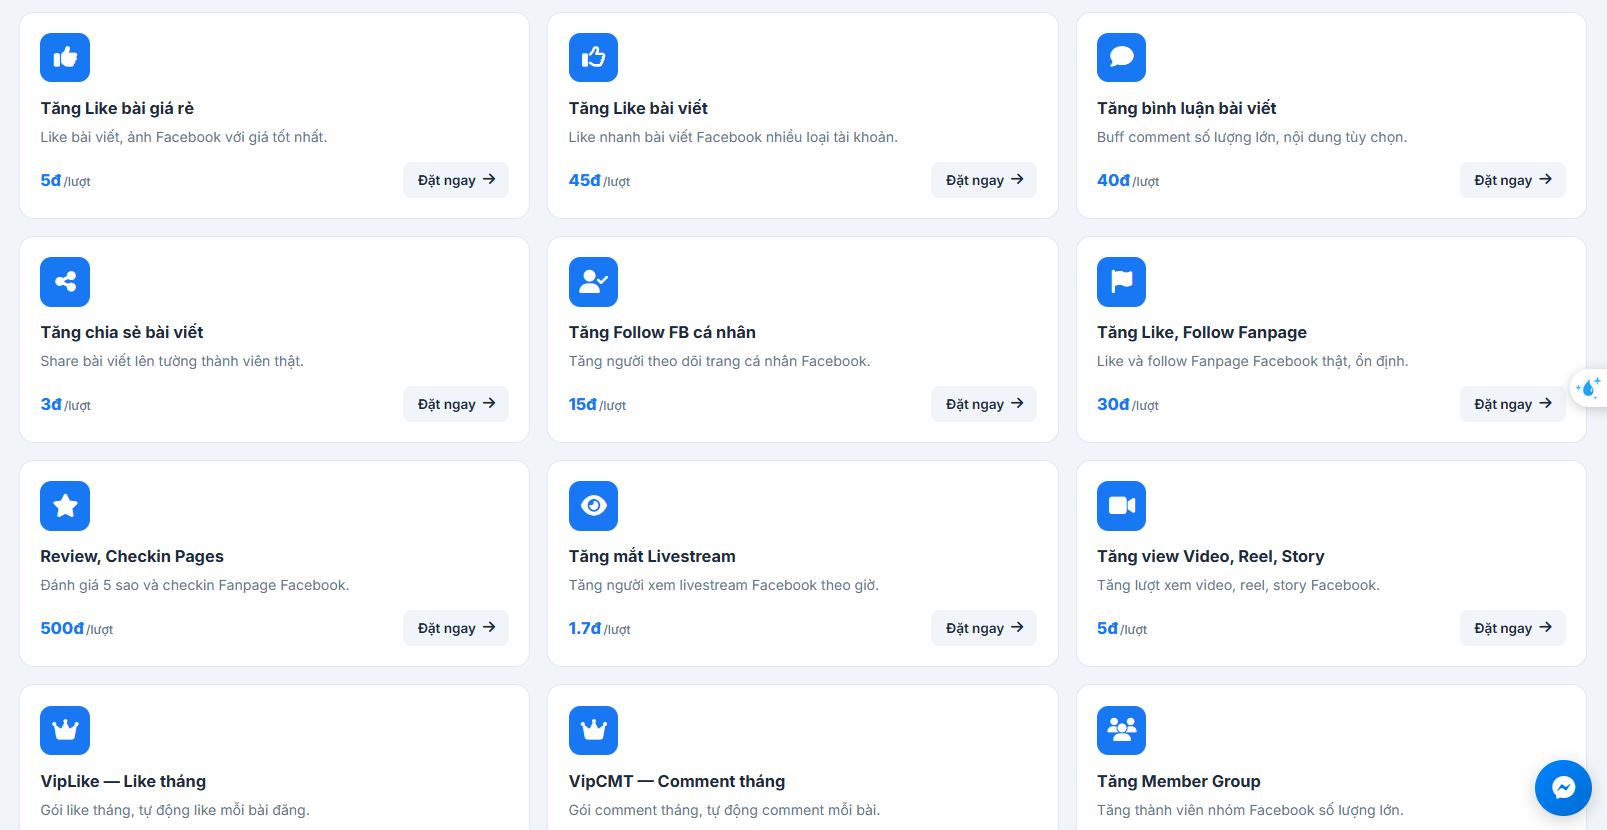
Task: Click the user-check icon for Tăng Follow FB
Action: [593, 282]
